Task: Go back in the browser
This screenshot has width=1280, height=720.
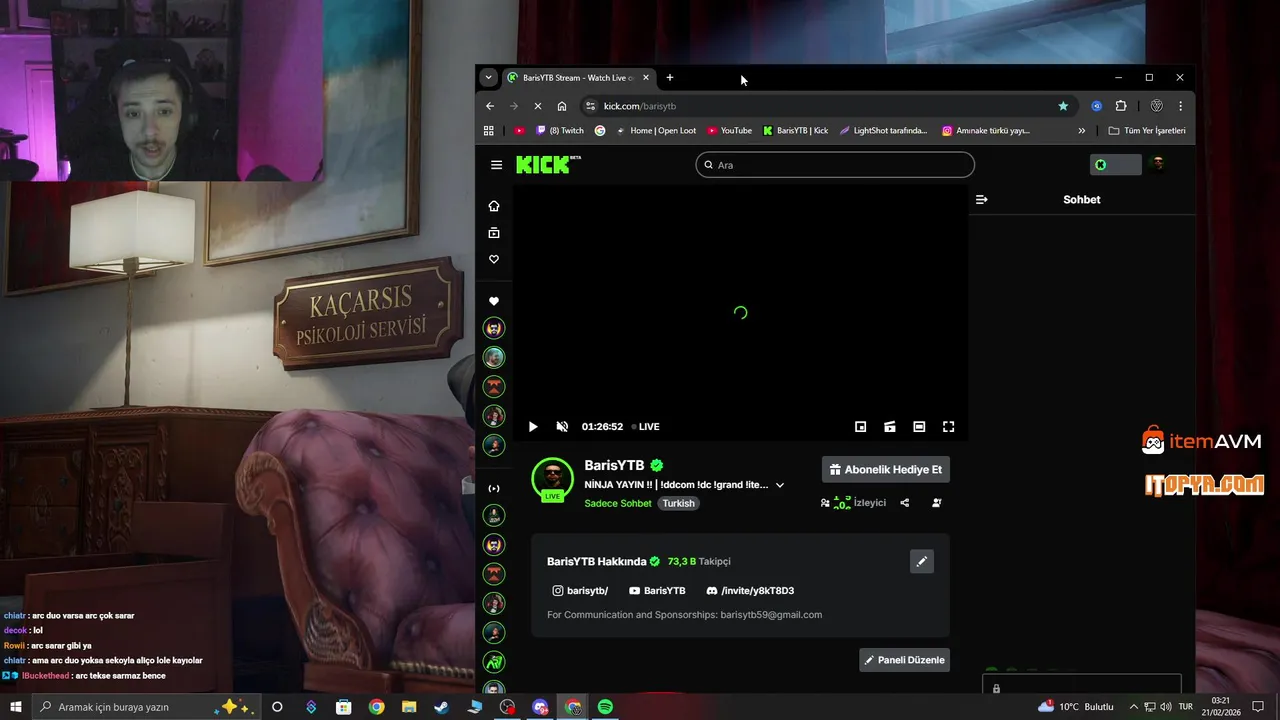Action: pyautogui.click(x=490, y=106)
